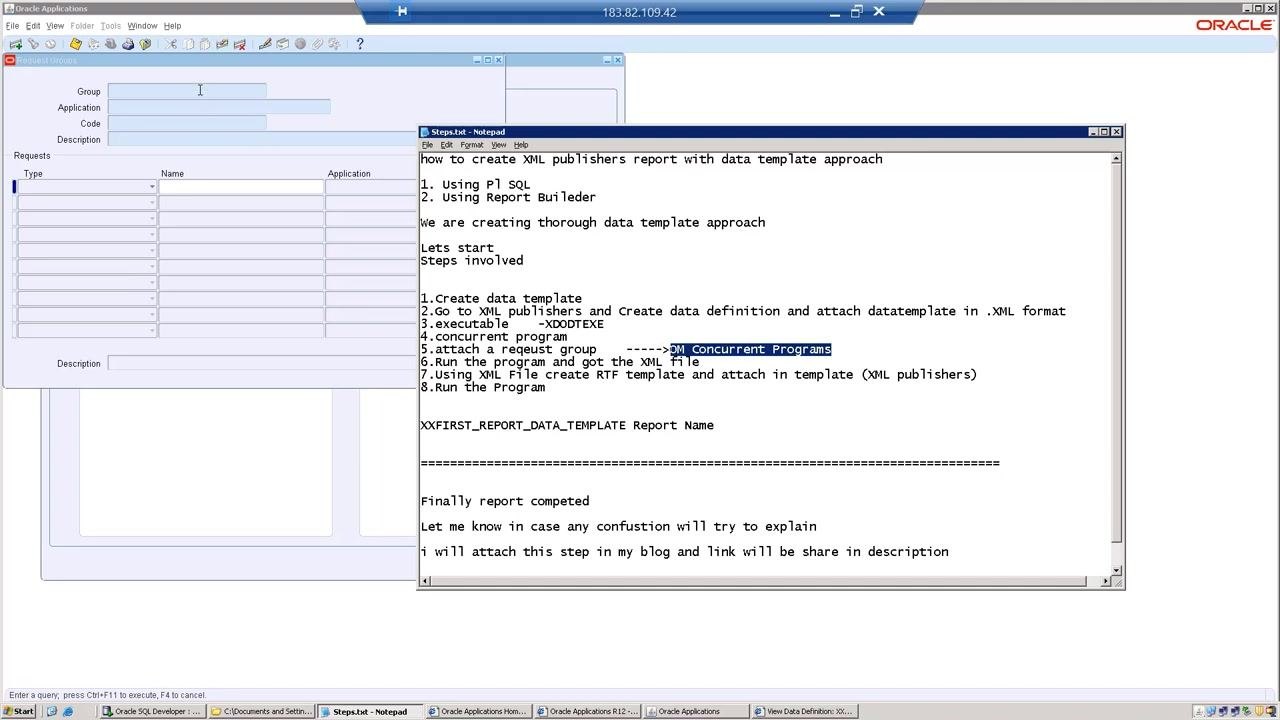This screenshot has width=1280, height=720.
Task: Click the Window Help question mark icon
Action: (x=360, y=44)
